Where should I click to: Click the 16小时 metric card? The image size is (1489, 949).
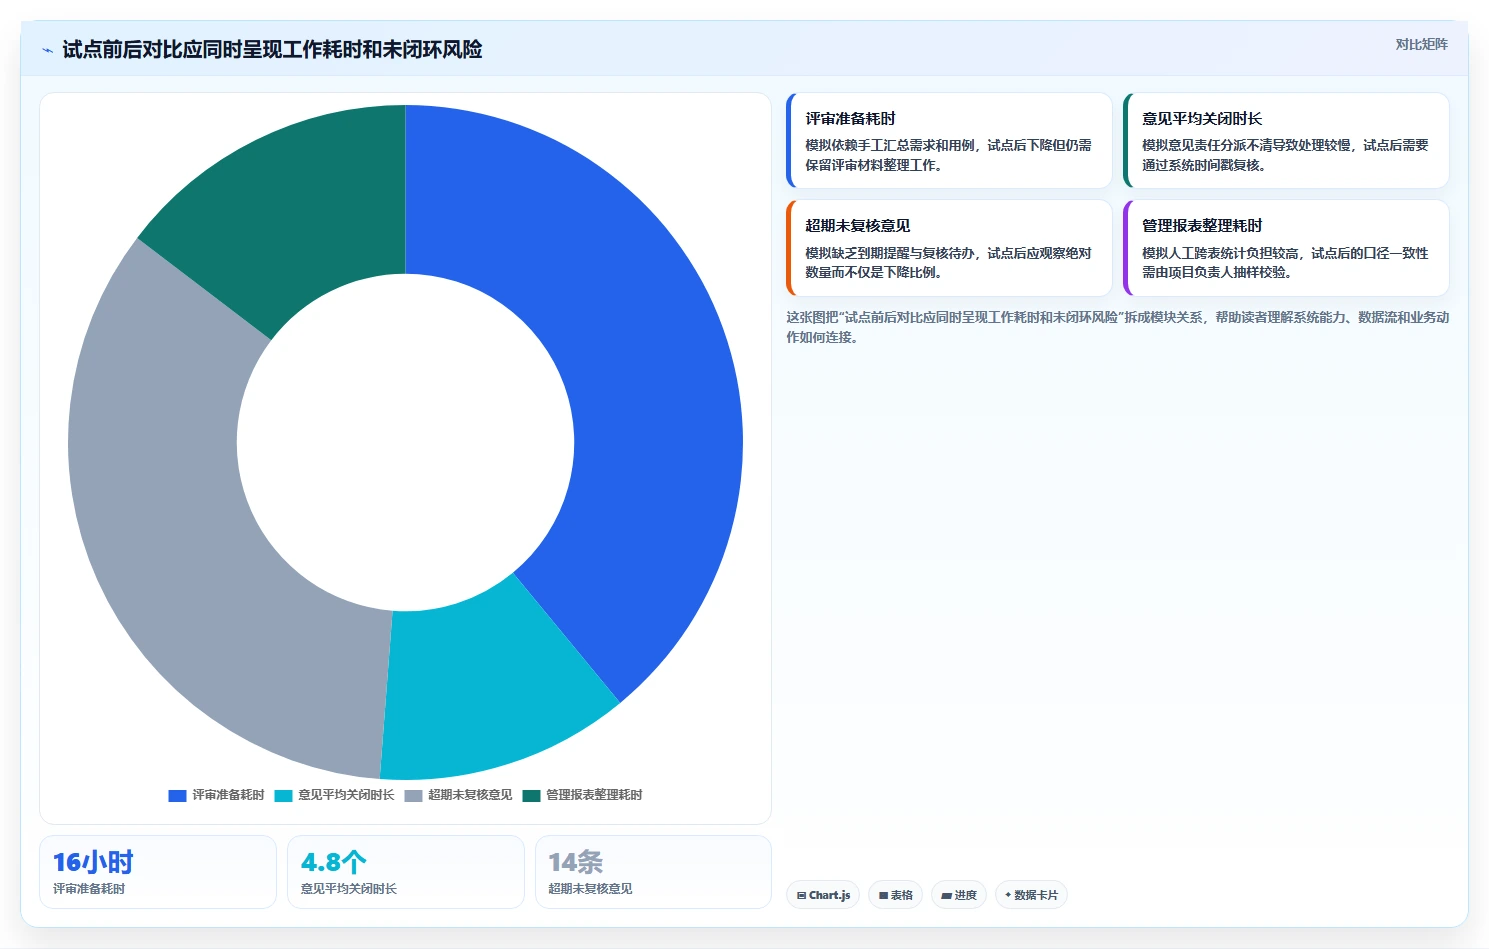[158, 872]
